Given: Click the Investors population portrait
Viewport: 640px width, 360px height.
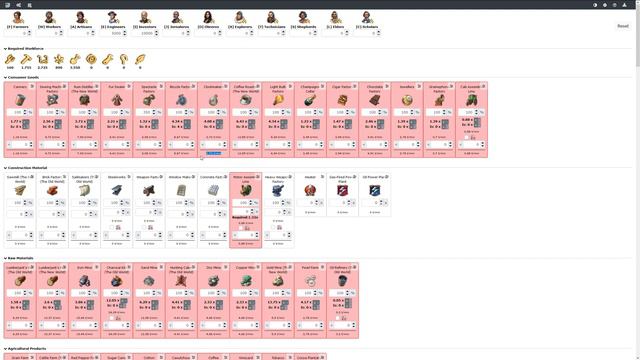Looking at the screenshot, I should pos(144,17).
